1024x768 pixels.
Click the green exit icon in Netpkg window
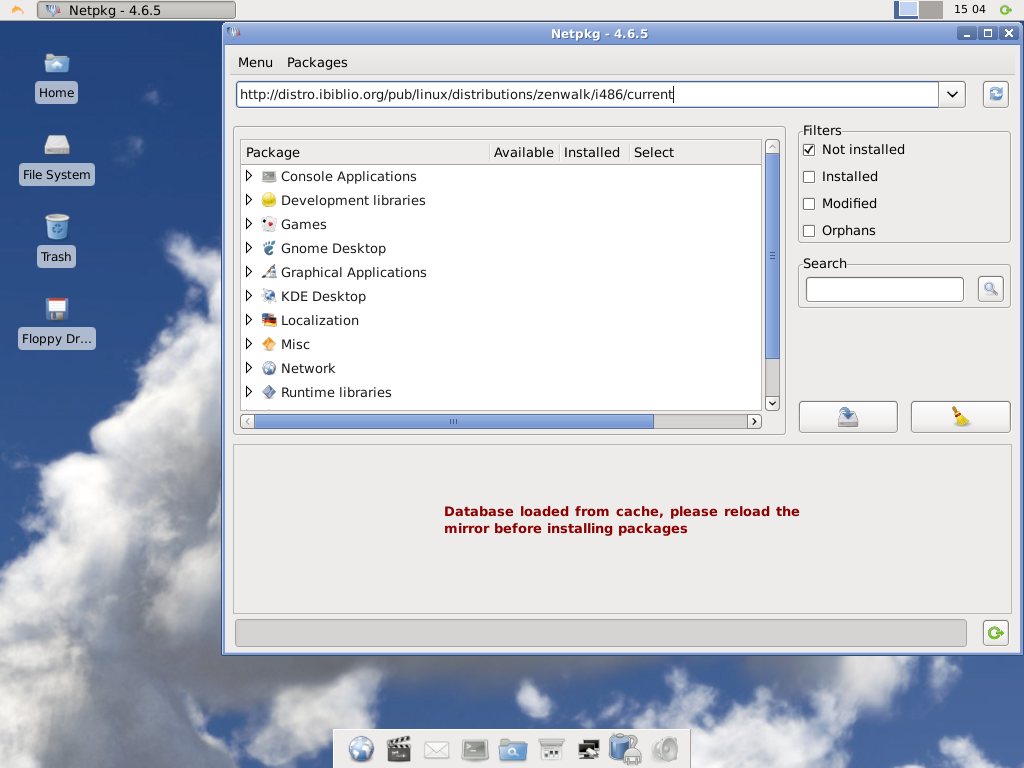tap(995, 633)
